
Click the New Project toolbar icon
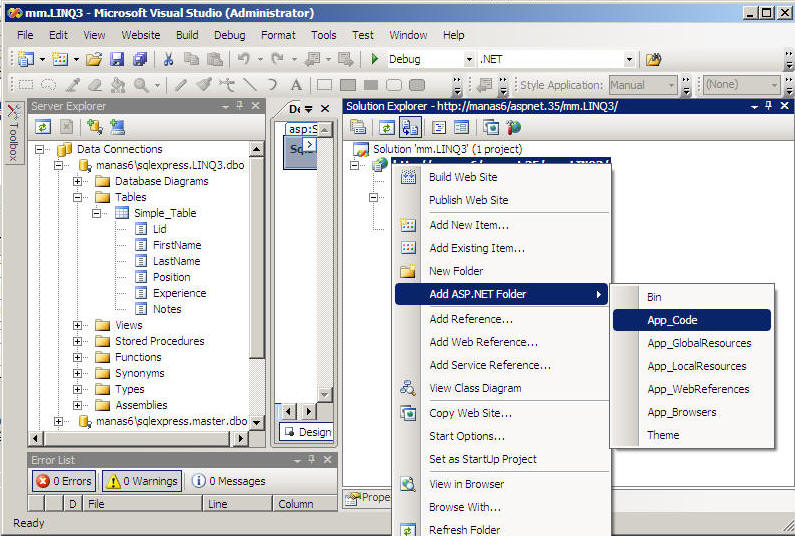[26, 59]
